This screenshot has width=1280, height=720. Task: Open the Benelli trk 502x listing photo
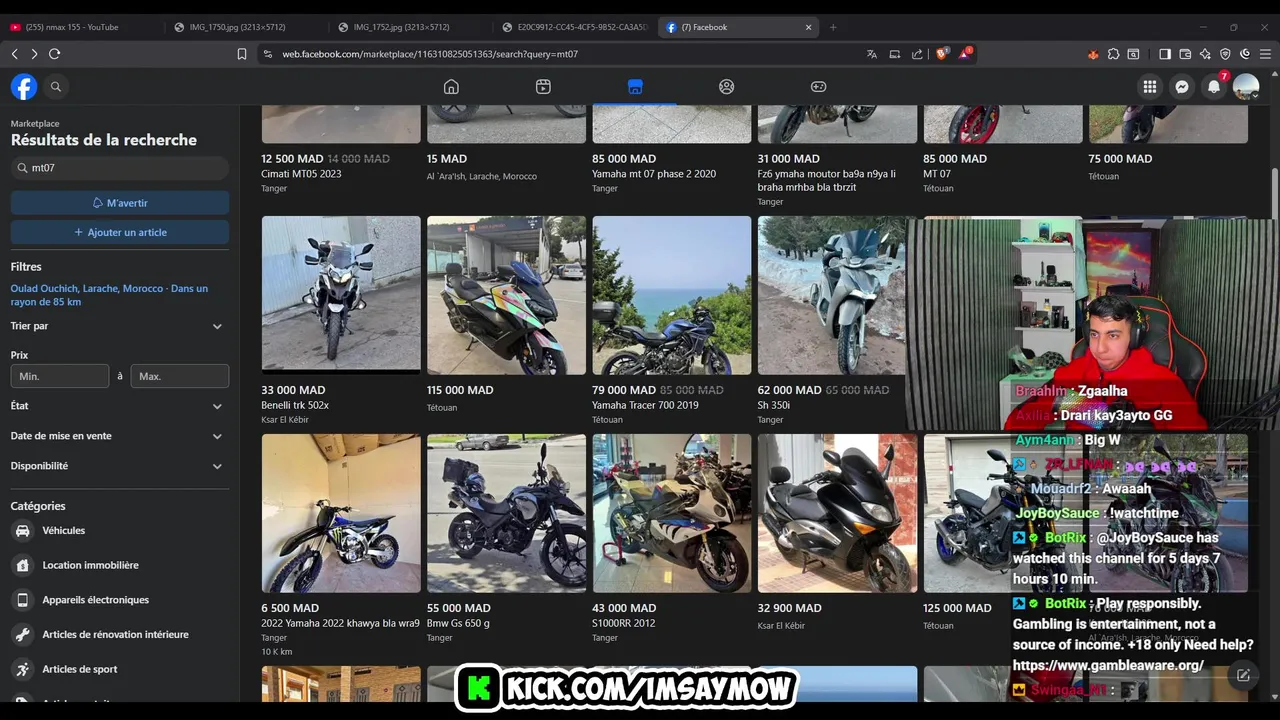341,296
